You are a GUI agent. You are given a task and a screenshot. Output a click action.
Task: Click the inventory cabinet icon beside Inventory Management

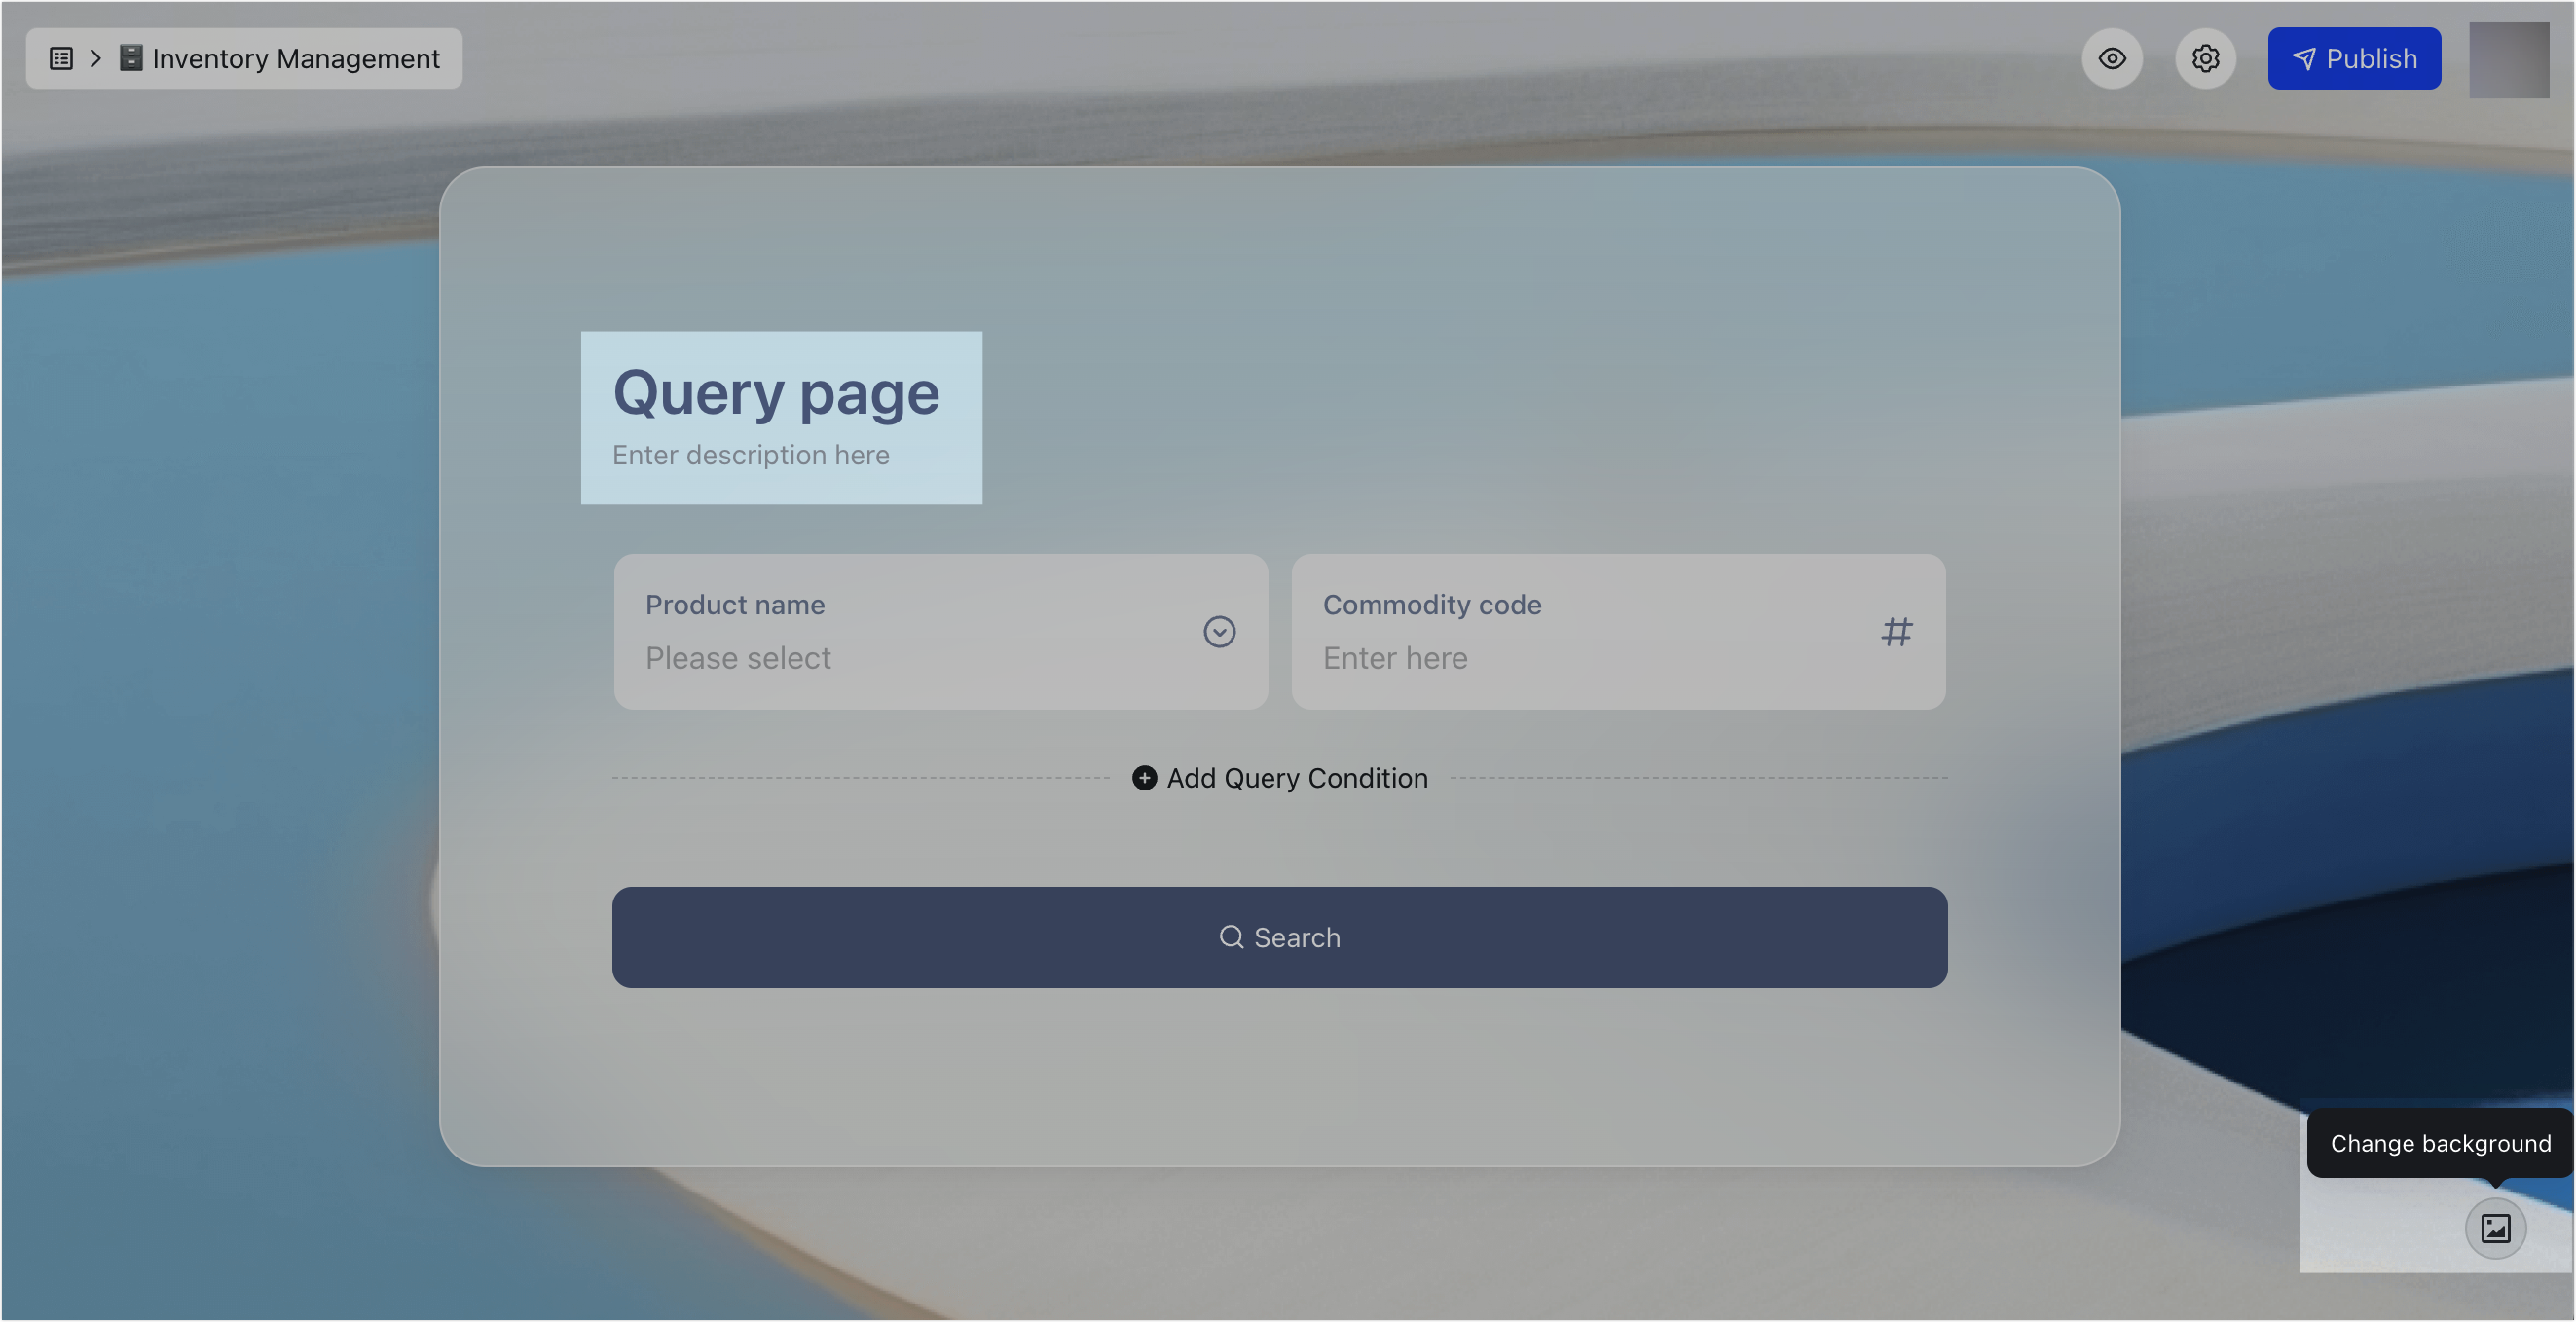pos(130,58)
